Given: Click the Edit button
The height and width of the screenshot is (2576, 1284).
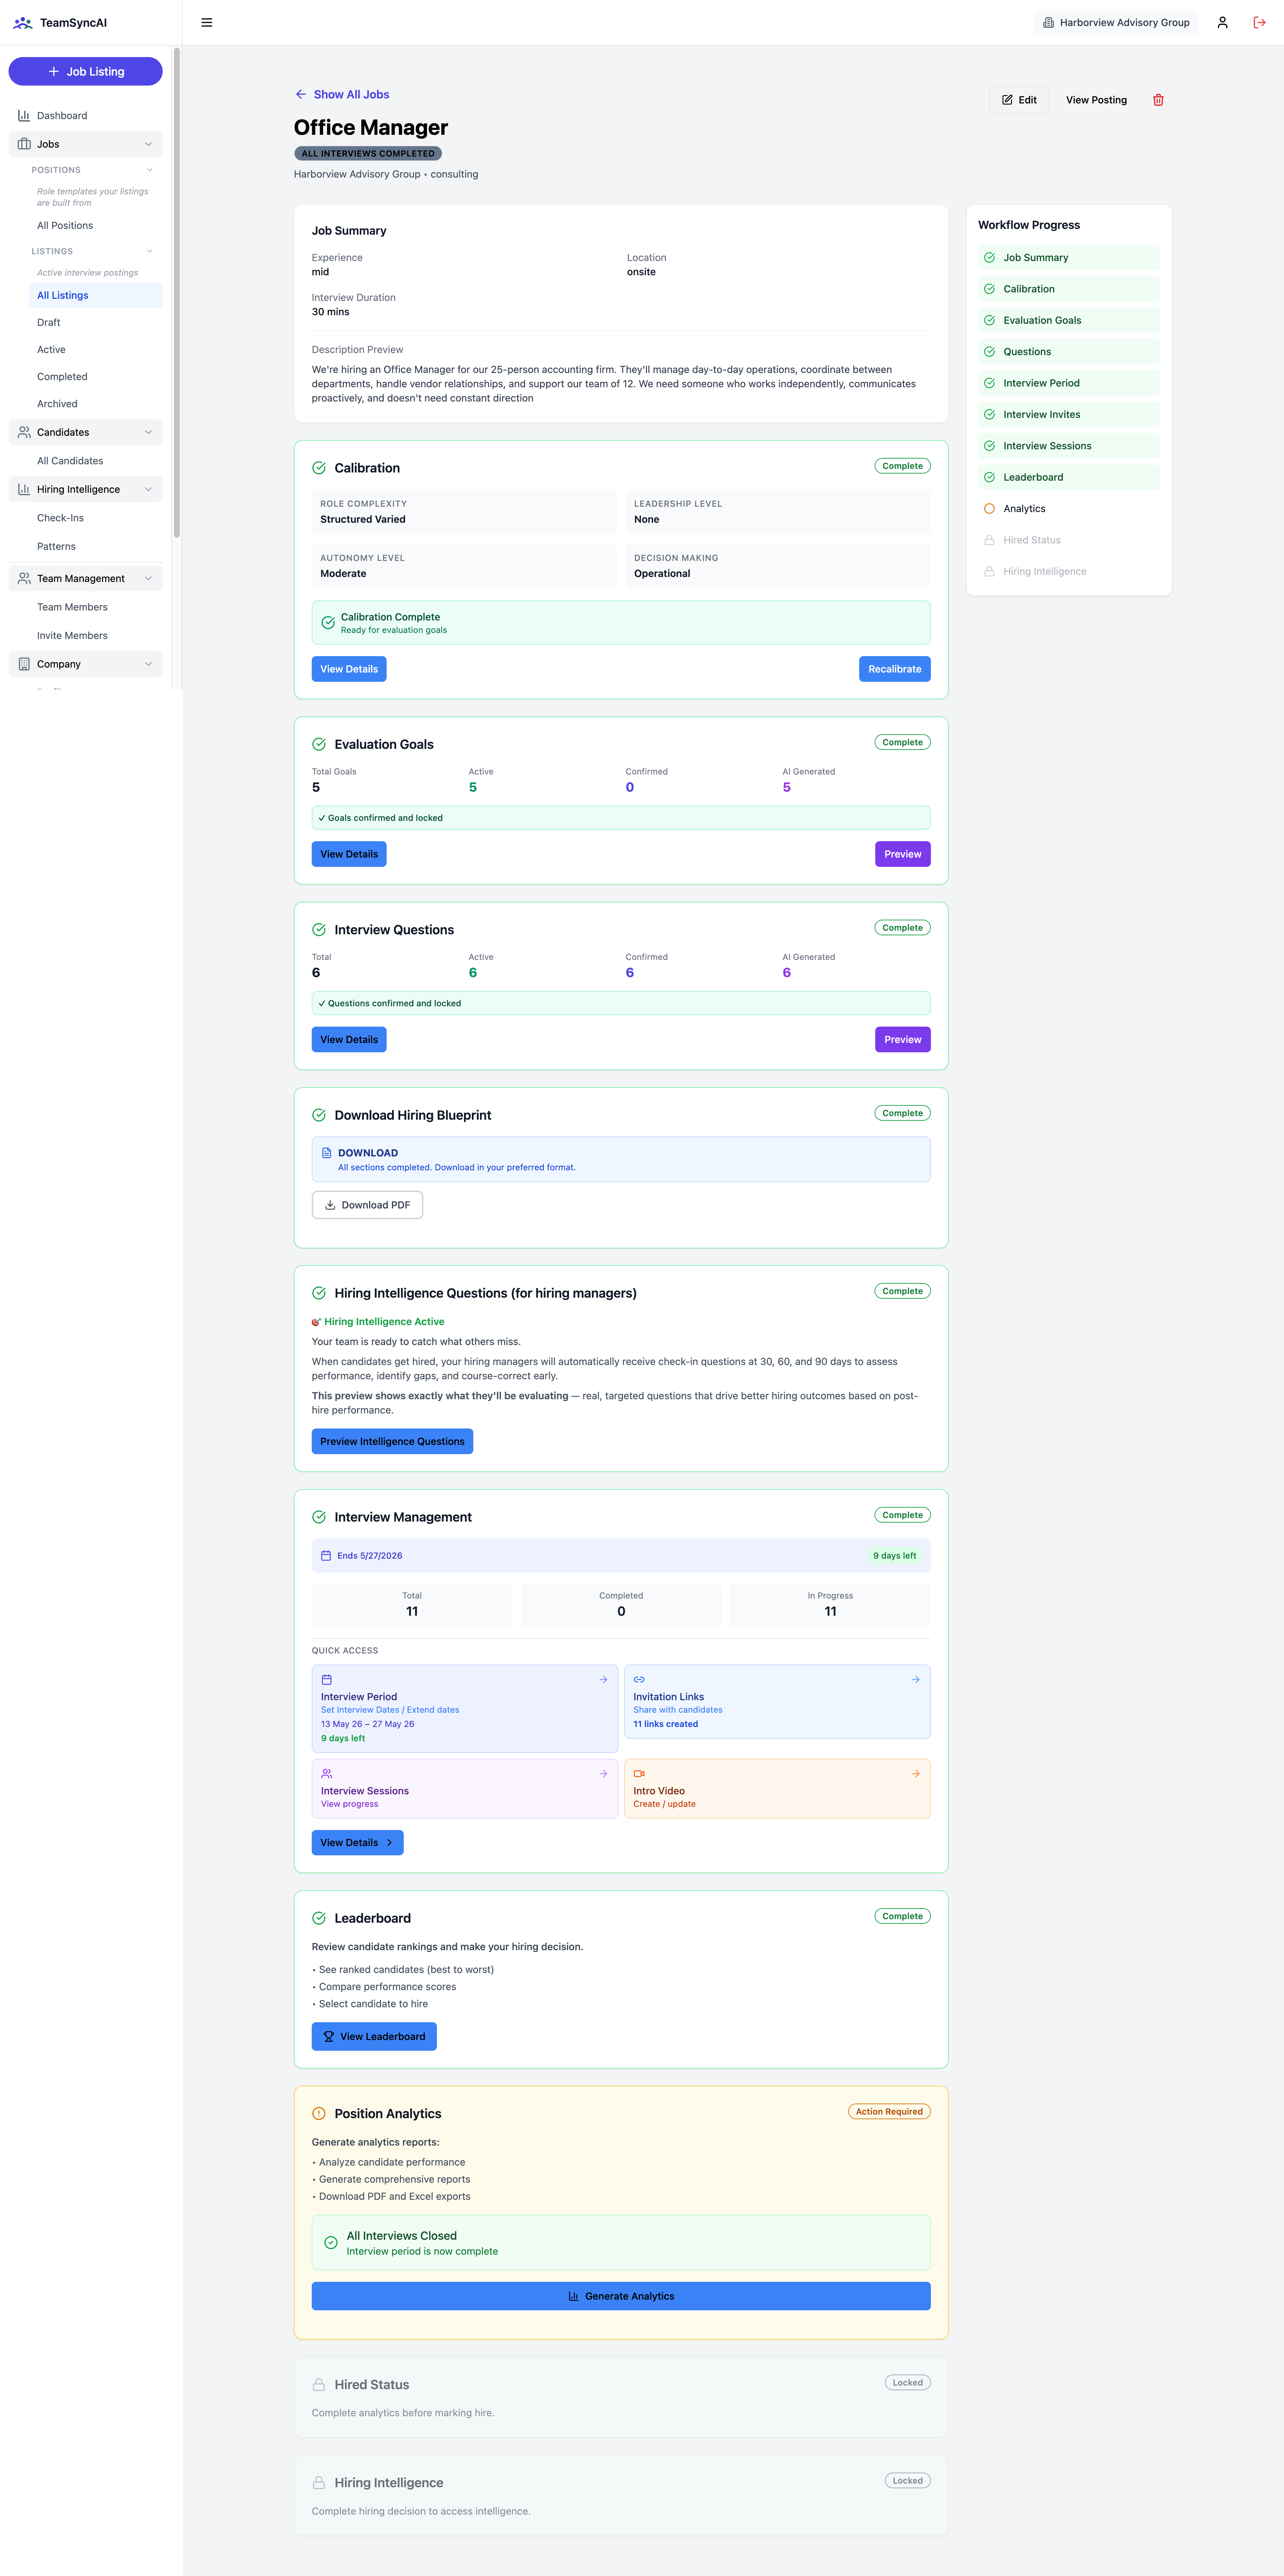Looking at the screenshot, I should tap(1019, 100).
